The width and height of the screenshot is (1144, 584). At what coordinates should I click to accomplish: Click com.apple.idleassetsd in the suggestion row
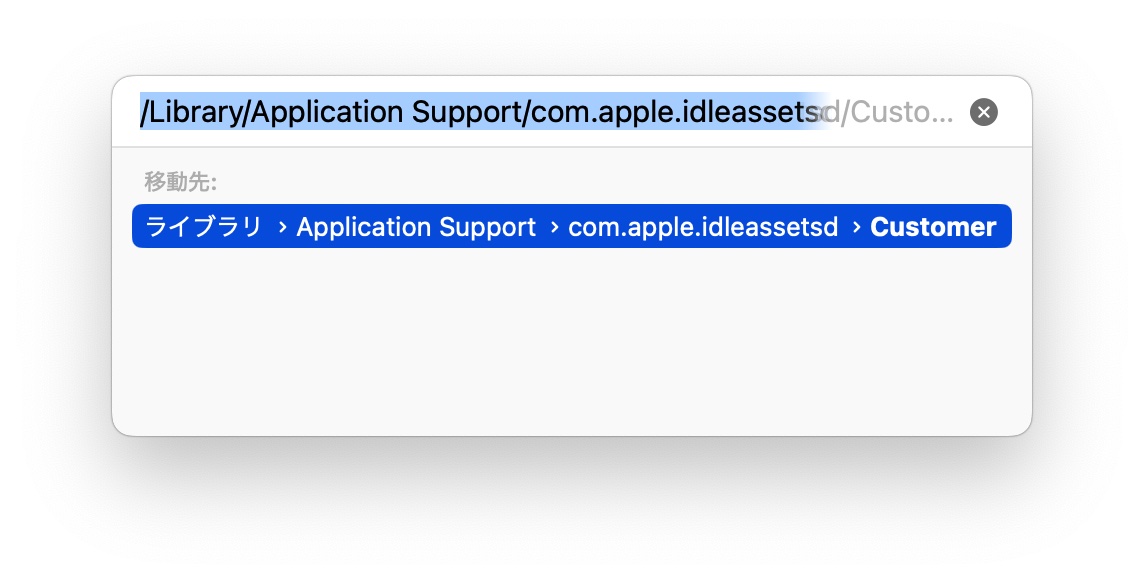703,227
